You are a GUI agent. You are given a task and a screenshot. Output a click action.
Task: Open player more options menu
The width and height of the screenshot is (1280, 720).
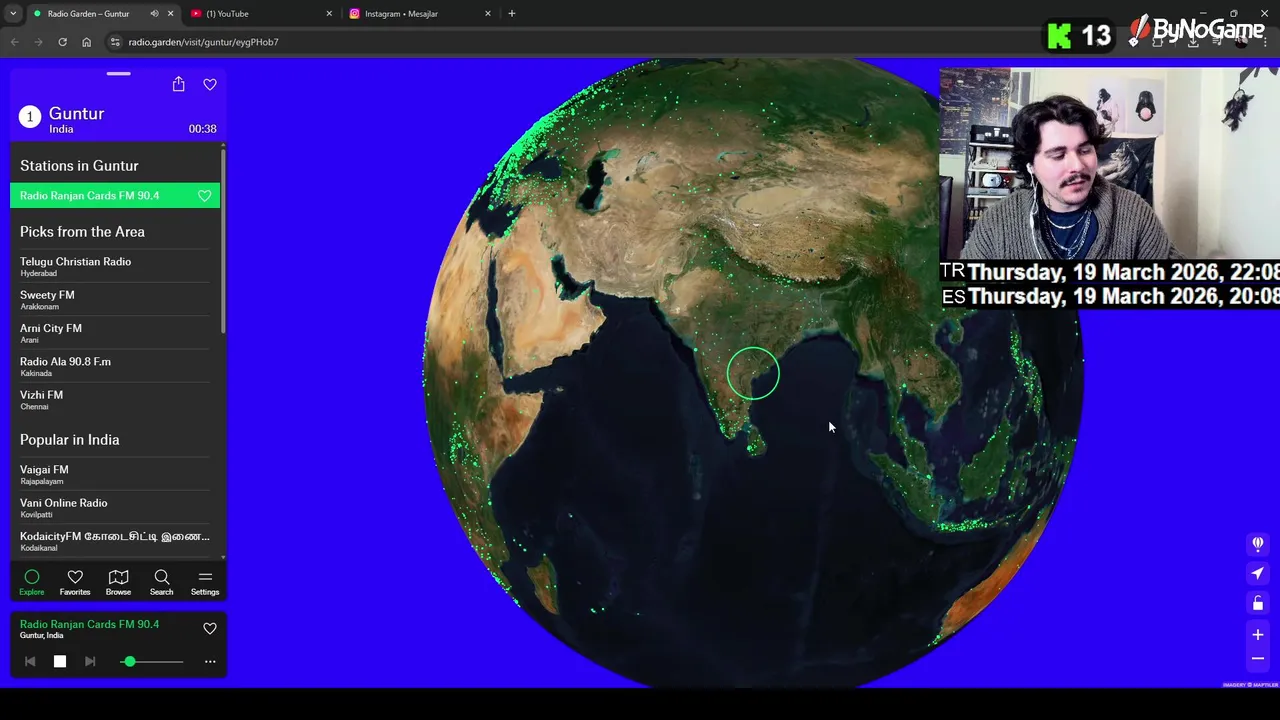(x=210, y=661)
